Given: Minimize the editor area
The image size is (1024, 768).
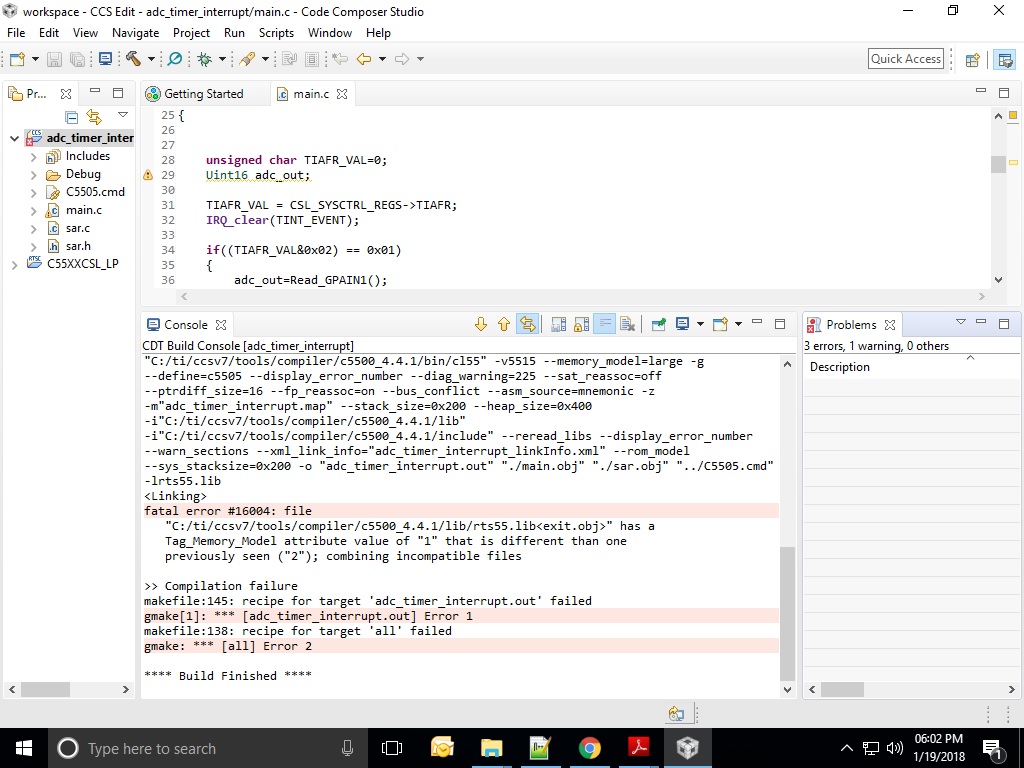Looking at the screenshot, I should click(x=980, y=91).
